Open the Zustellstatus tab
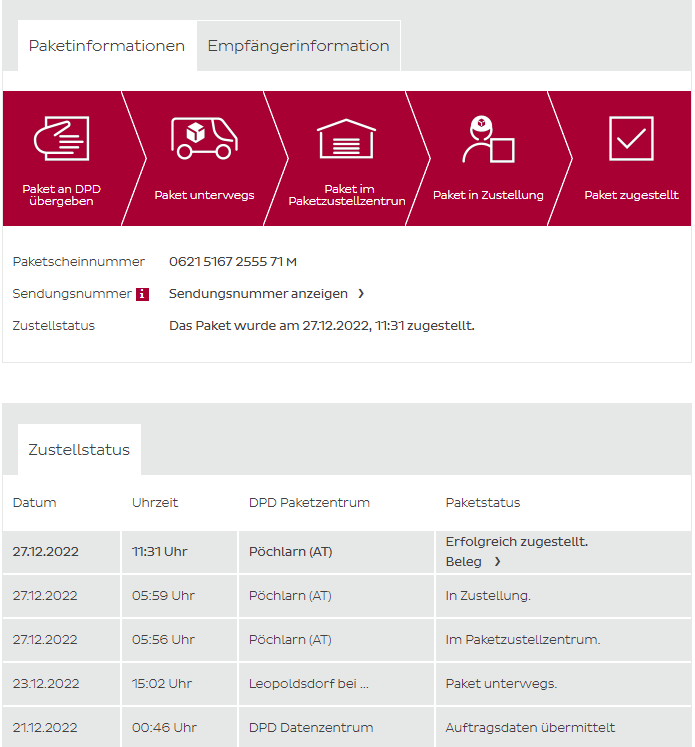Viewport: 695px width, 747px height. pos(79,450)
